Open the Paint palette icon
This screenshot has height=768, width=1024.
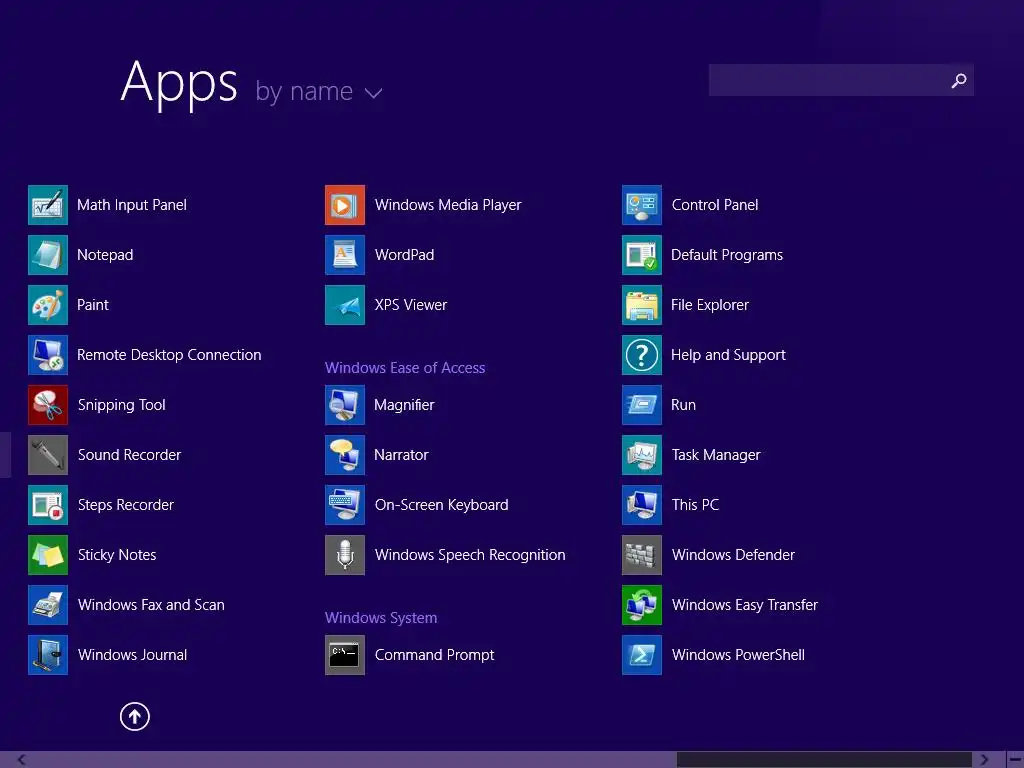click(48, 305)
